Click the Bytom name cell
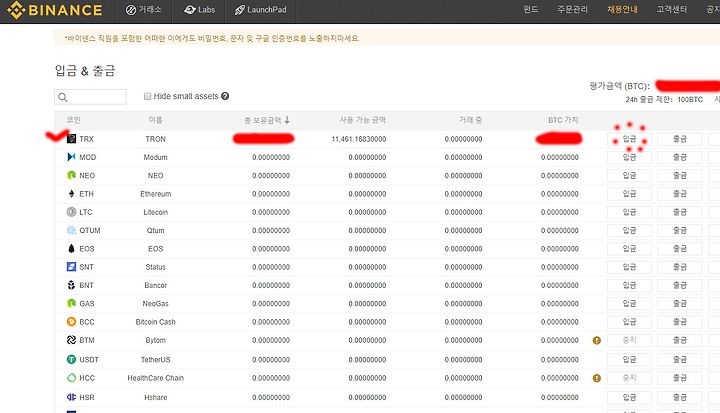720x413 pixels. coord(156,340)
